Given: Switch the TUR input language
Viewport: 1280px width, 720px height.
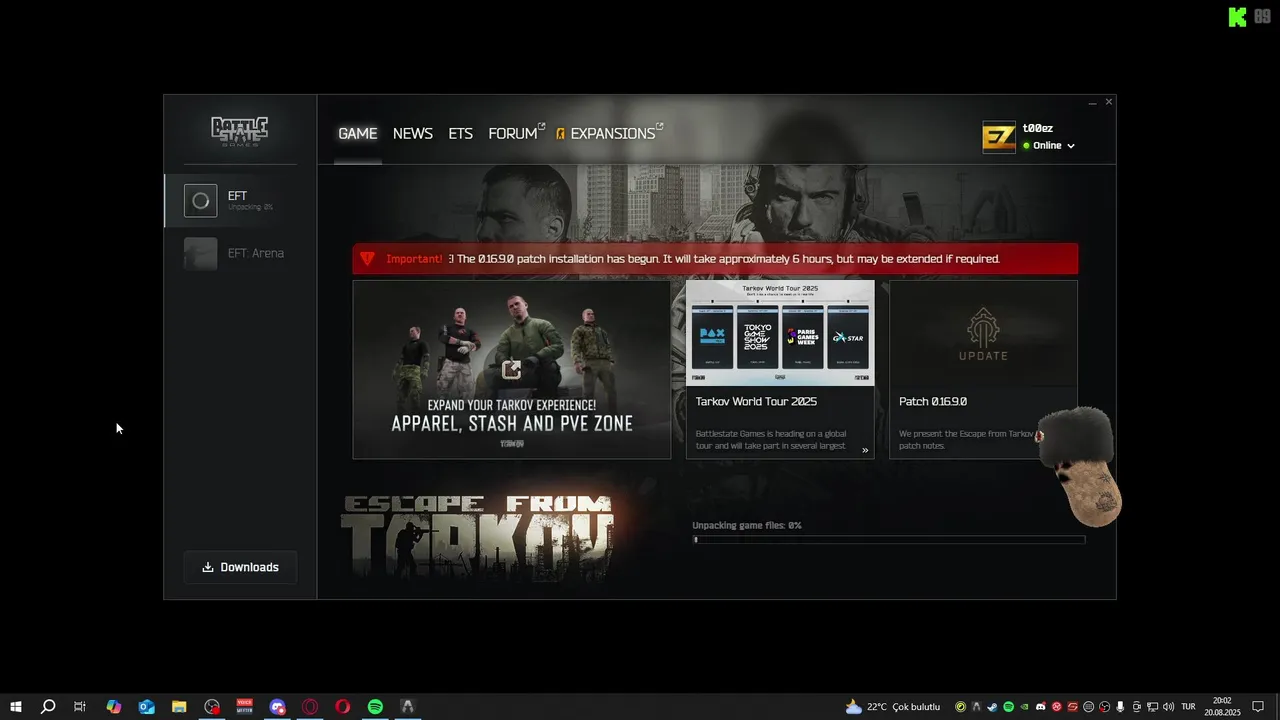Looking at the screenshot, I should (1188, 707).
